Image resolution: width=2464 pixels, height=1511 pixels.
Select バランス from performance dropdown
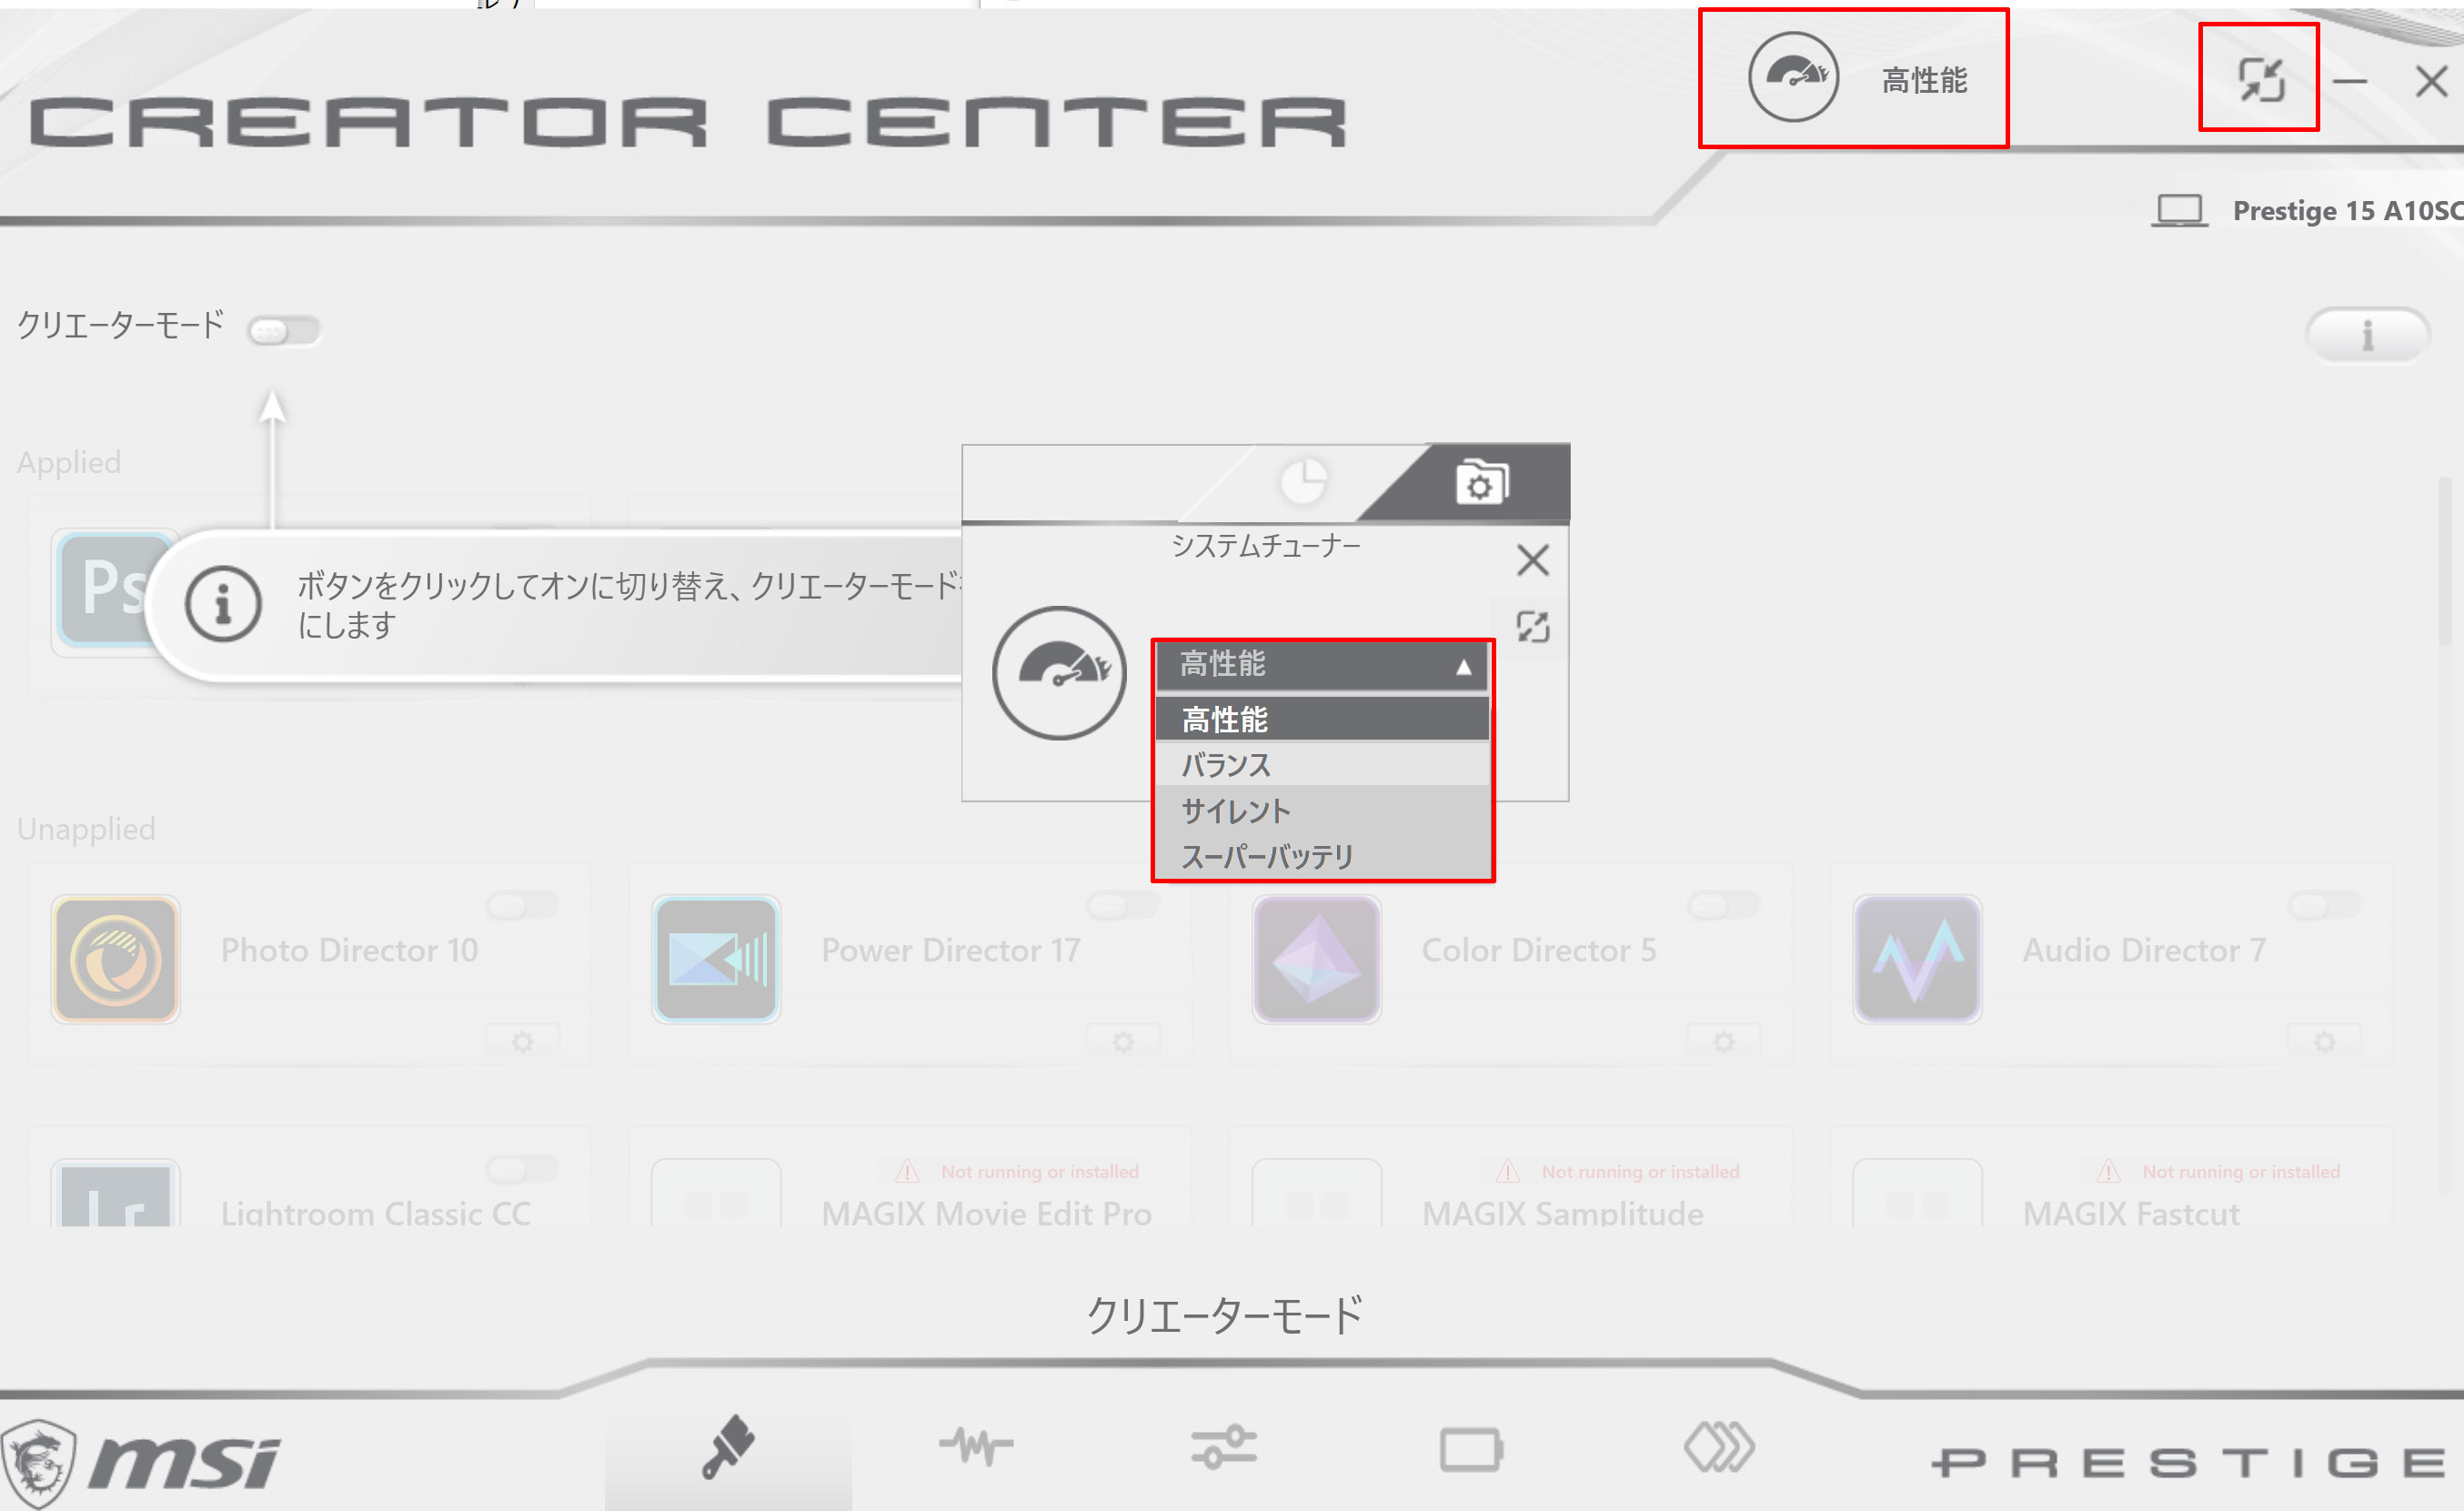[x=1320, y=762]
